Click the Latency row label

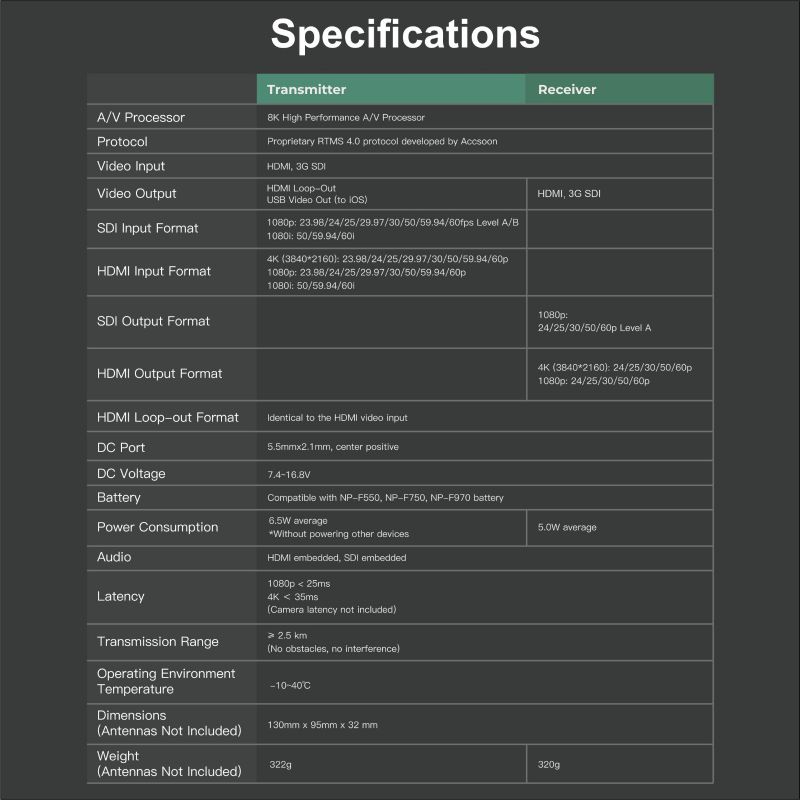pyautogui.click(x=121, y=596)
